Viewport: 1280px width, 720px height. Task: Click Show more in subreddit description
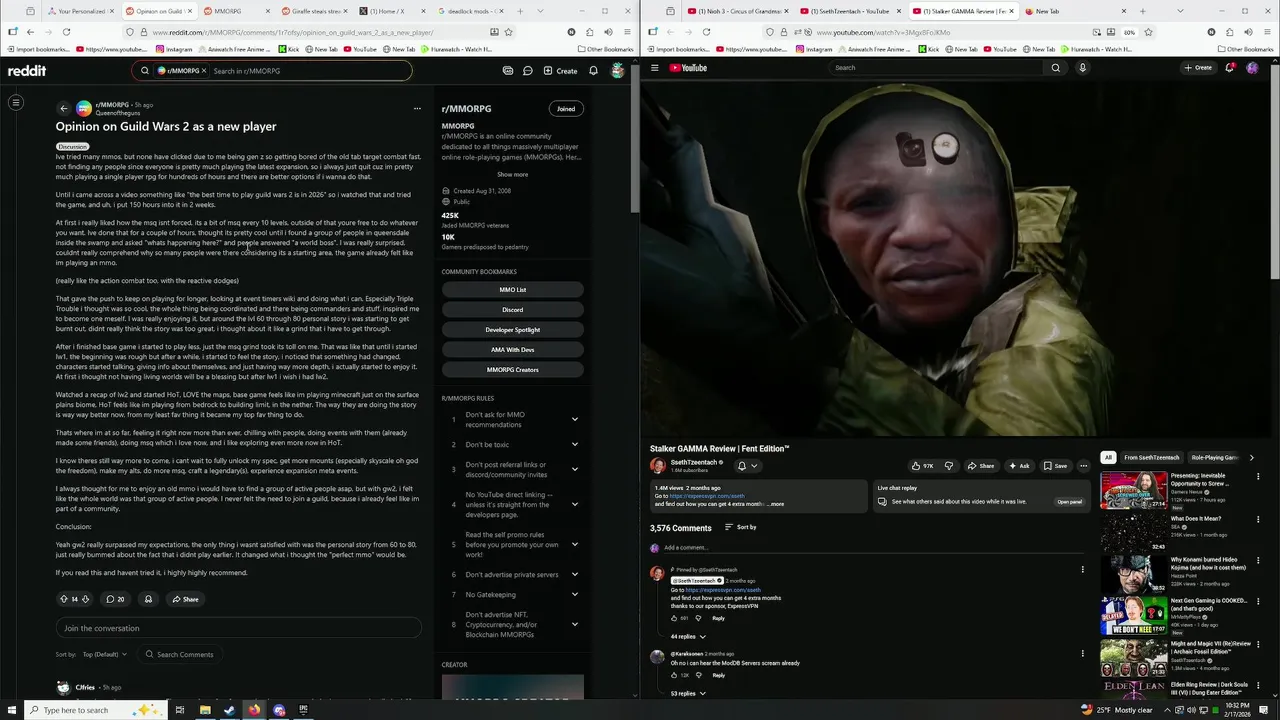[512, 174]
